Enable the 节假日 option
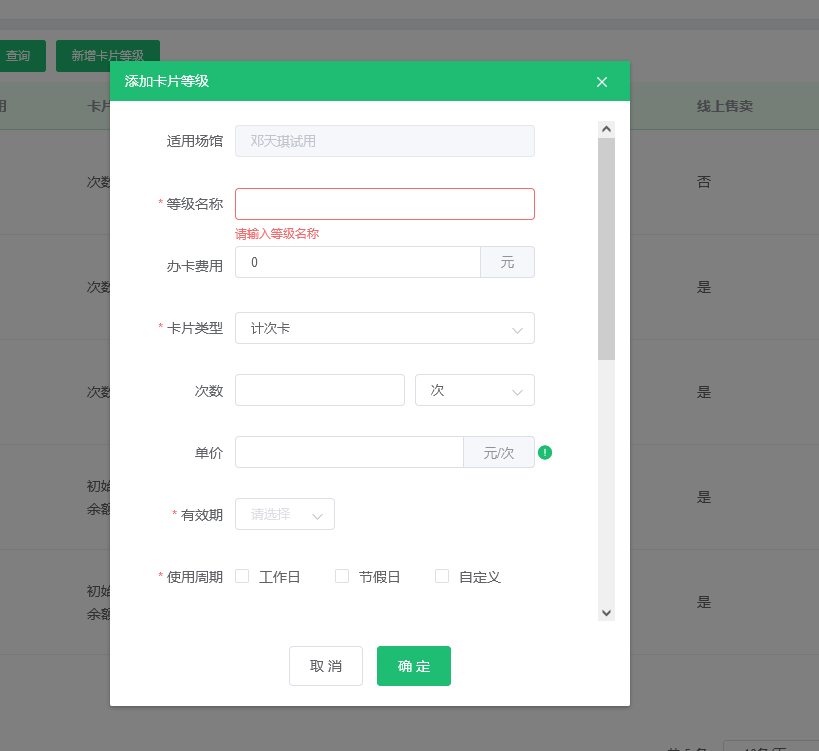This screenshot has height=751, width=819. tap(340, 576)
